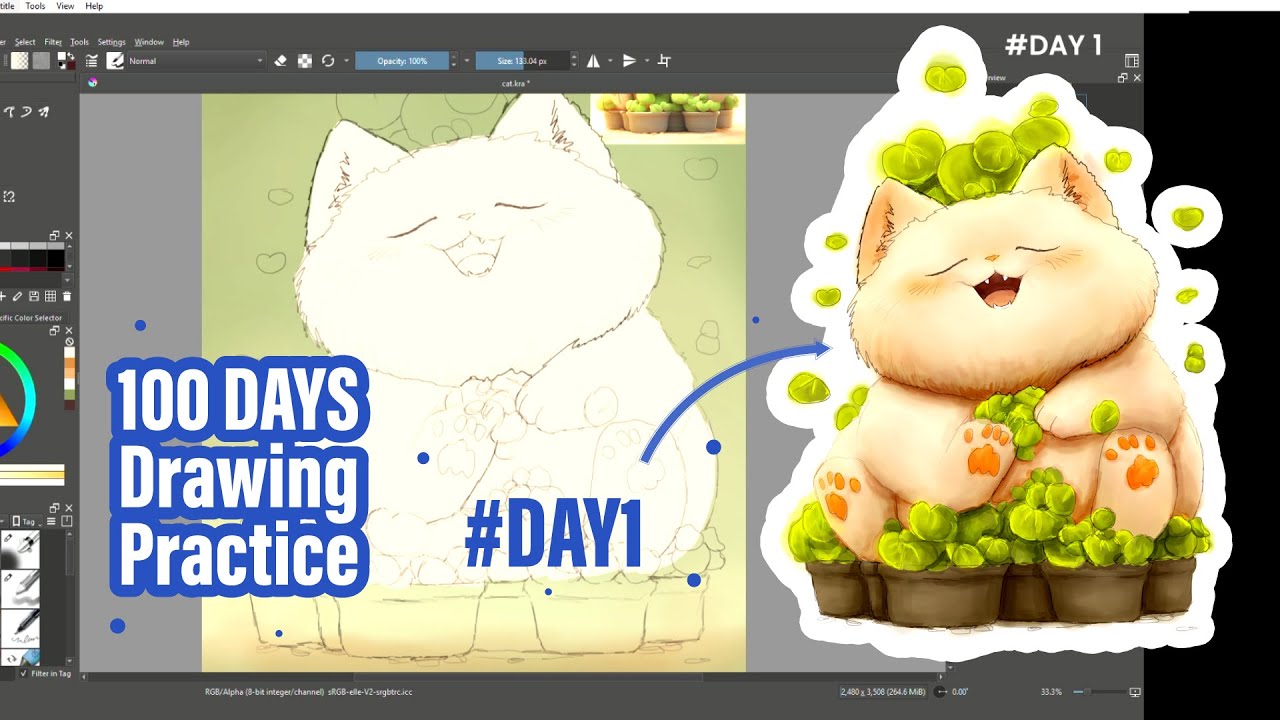
Task: Click the brush Size slider
Action: [x=522, y=61]
